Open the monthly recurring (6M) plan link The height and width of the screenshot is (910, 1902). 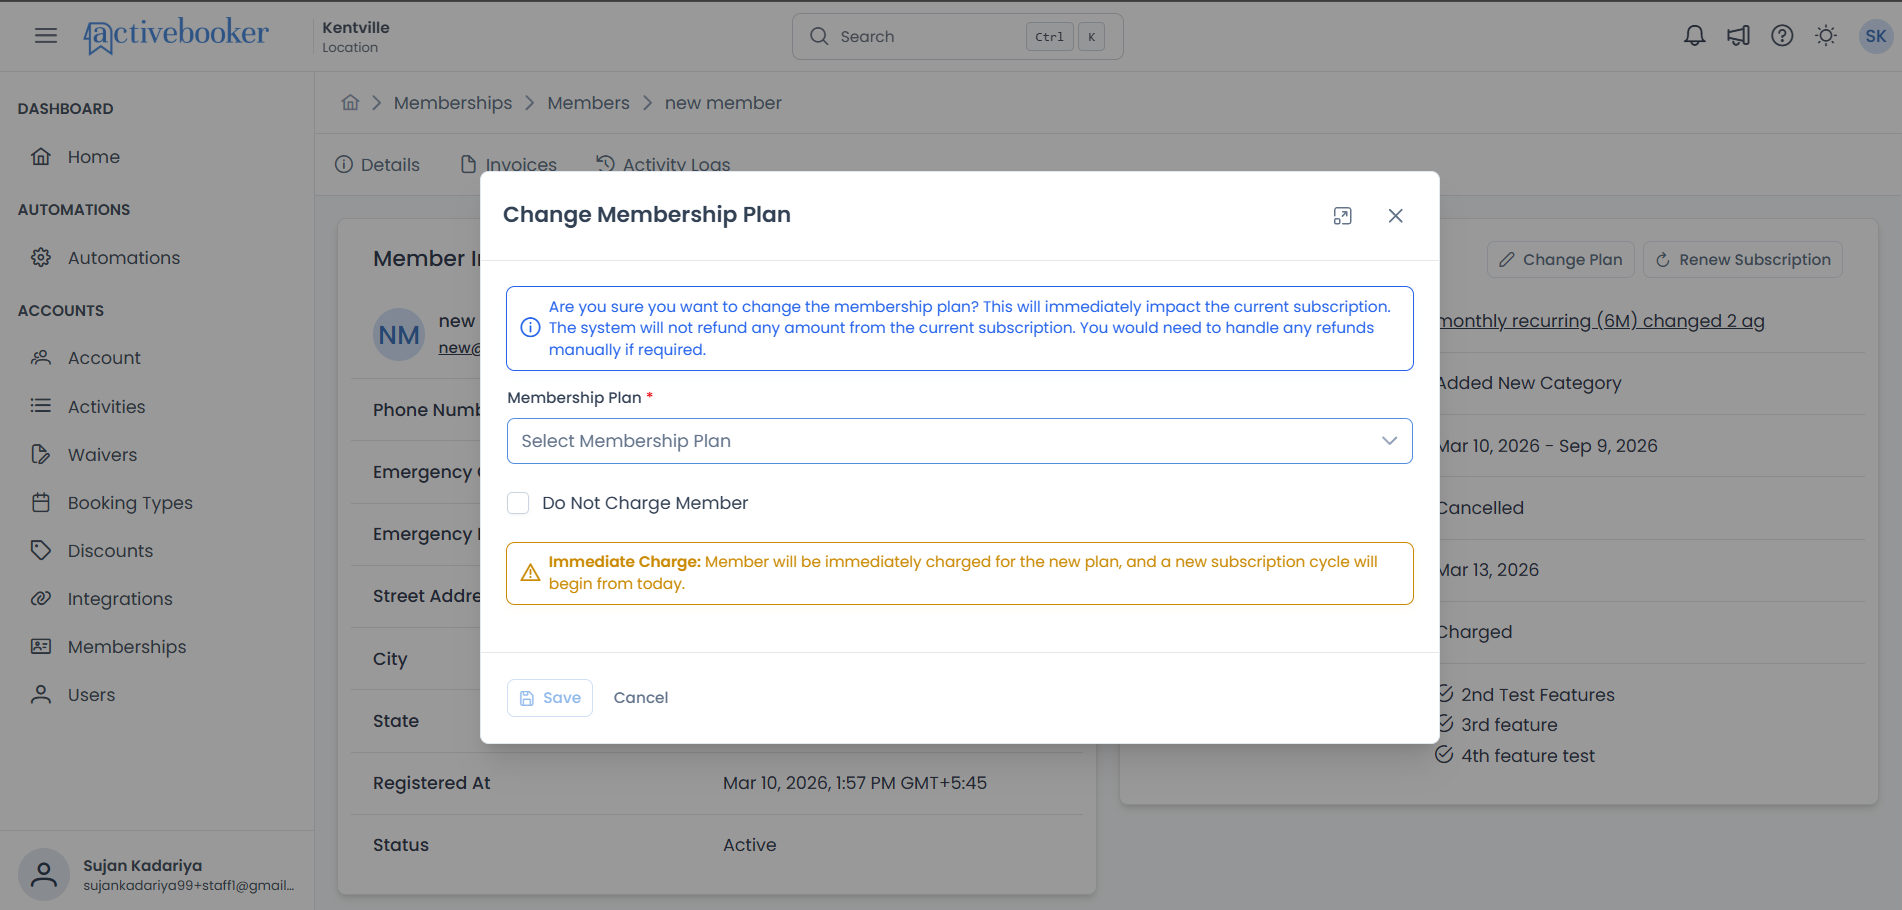pos(1602,321)
